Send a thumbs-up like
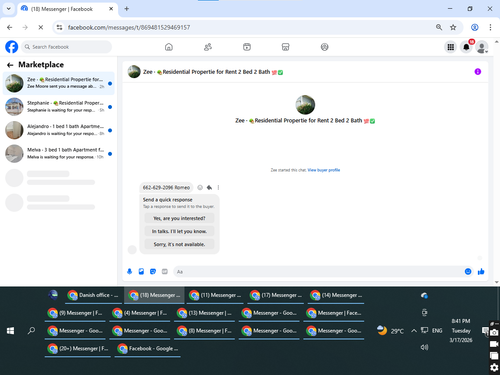This screenshot has height=375, width=500. point(481,272)
